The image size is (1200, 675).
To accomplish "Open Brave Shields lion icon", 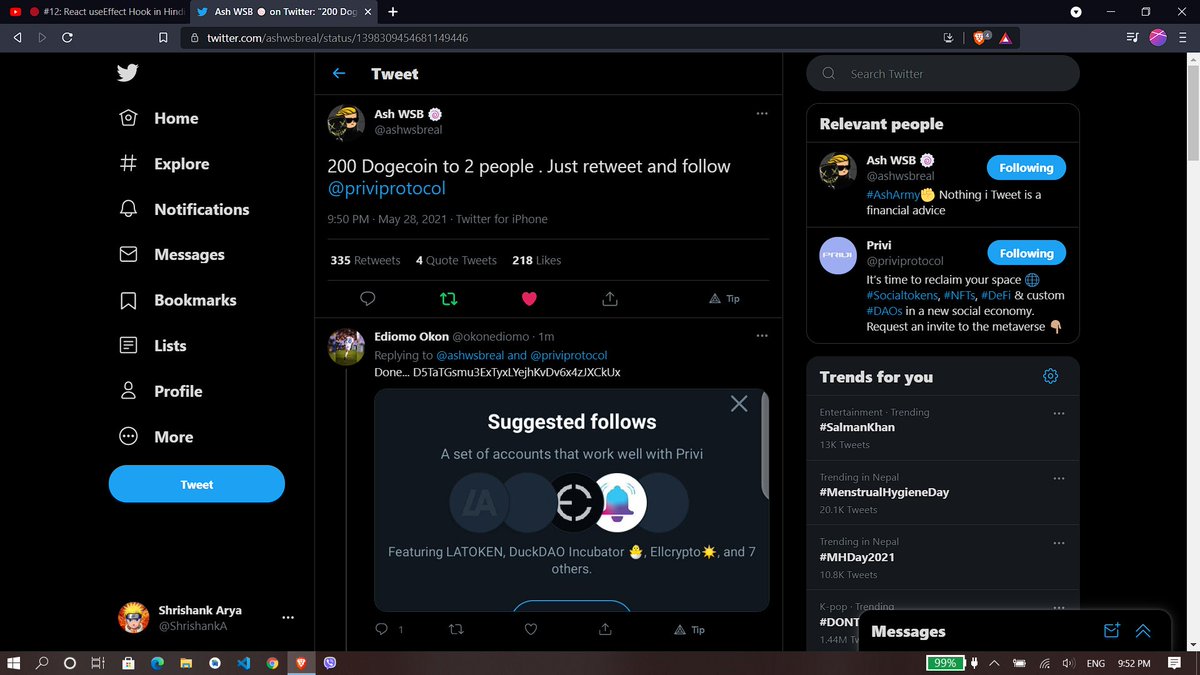I will [x=980, y=37].
